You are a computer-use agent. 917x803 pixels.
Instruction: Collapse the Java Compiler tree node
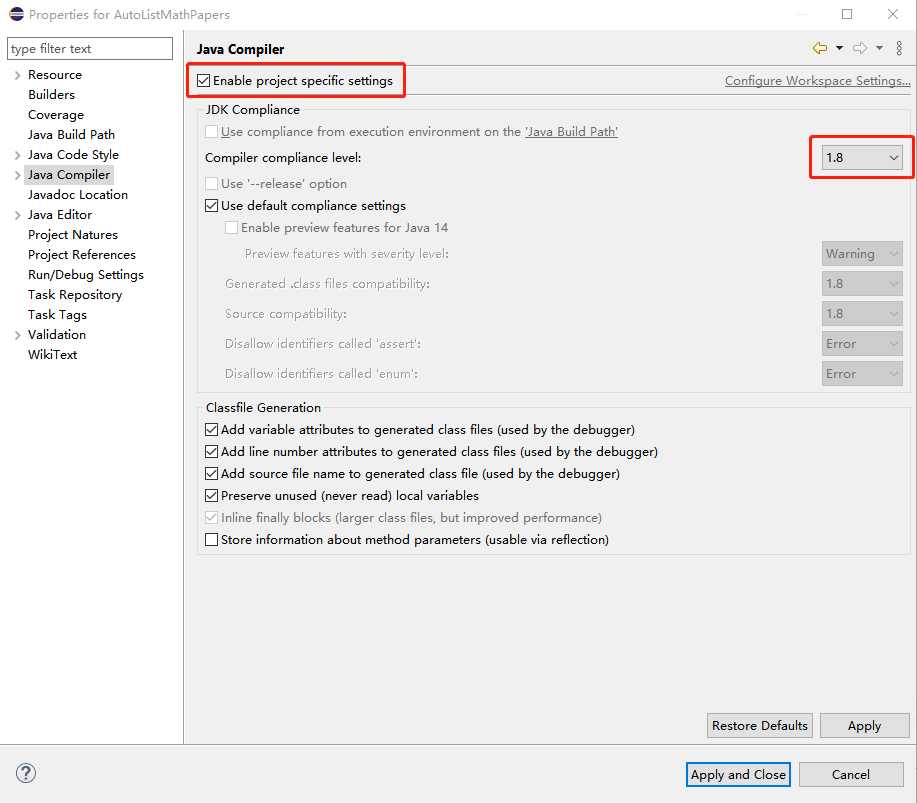tap(18, 174)
